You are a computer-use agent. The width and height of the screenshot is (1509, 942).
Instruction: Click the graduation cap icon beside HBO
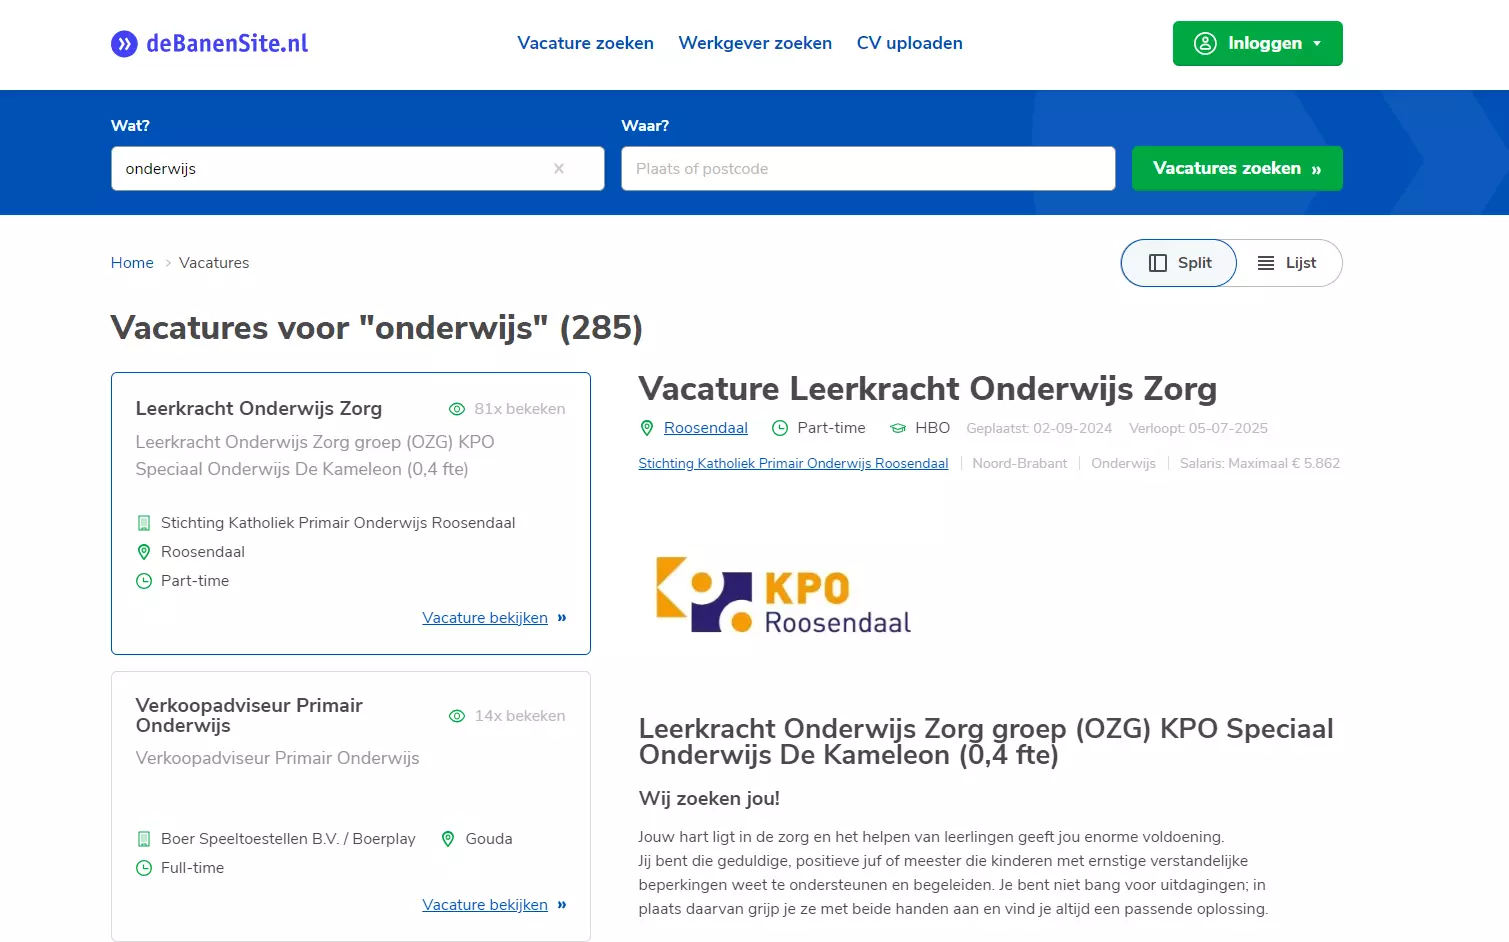coord(898,428)
